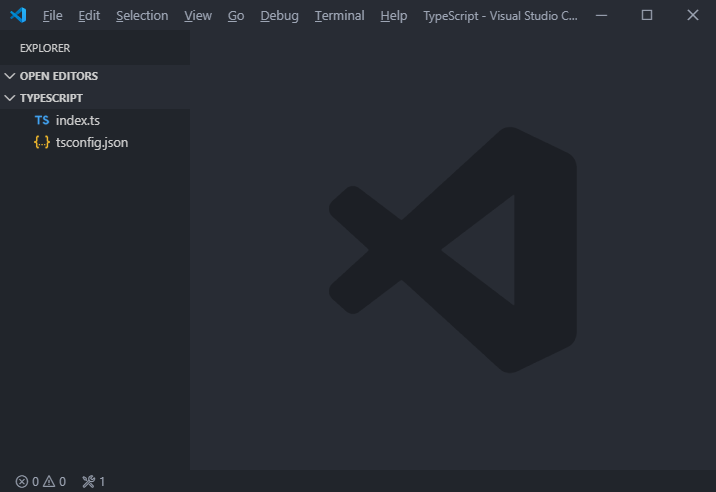Close the Visual Studio Code window

(693, 15)
